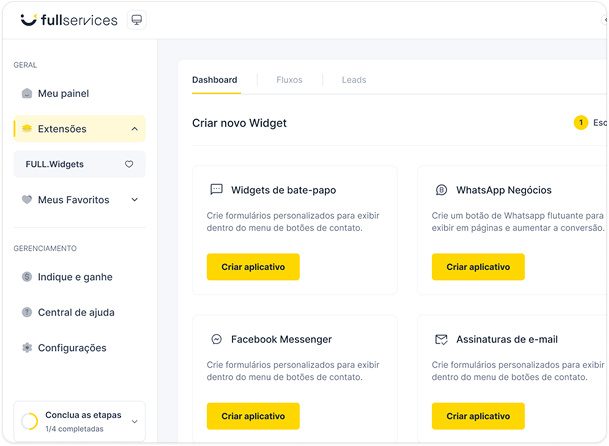Image resolution: width=609 pixels, height=446 pixels.
Task: Click the Assinaturas de e-mail envelope icon
Action: [x=441, y=339]
